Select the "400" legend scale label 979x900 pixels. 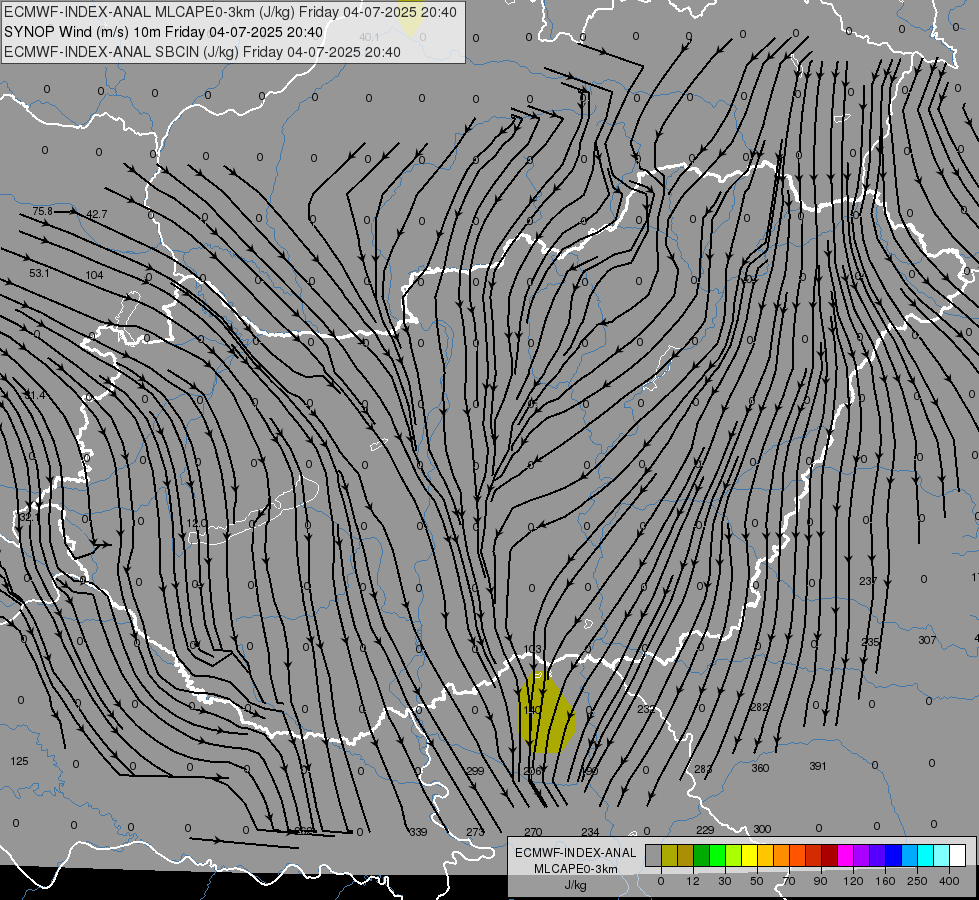pos(949,881)
